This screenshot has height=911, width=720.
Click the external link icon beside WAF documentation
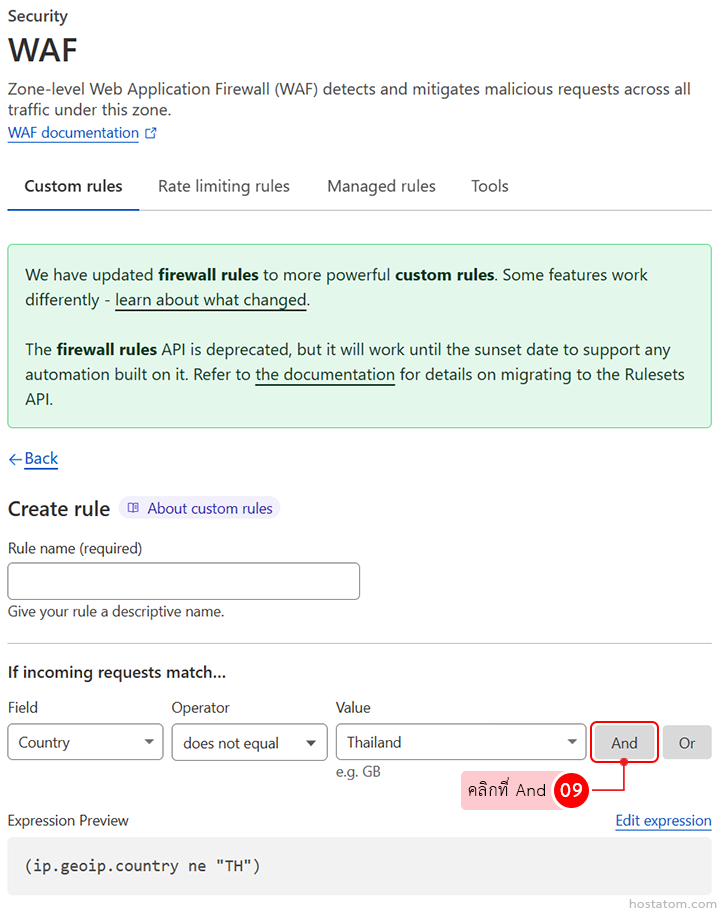point(151,133)
